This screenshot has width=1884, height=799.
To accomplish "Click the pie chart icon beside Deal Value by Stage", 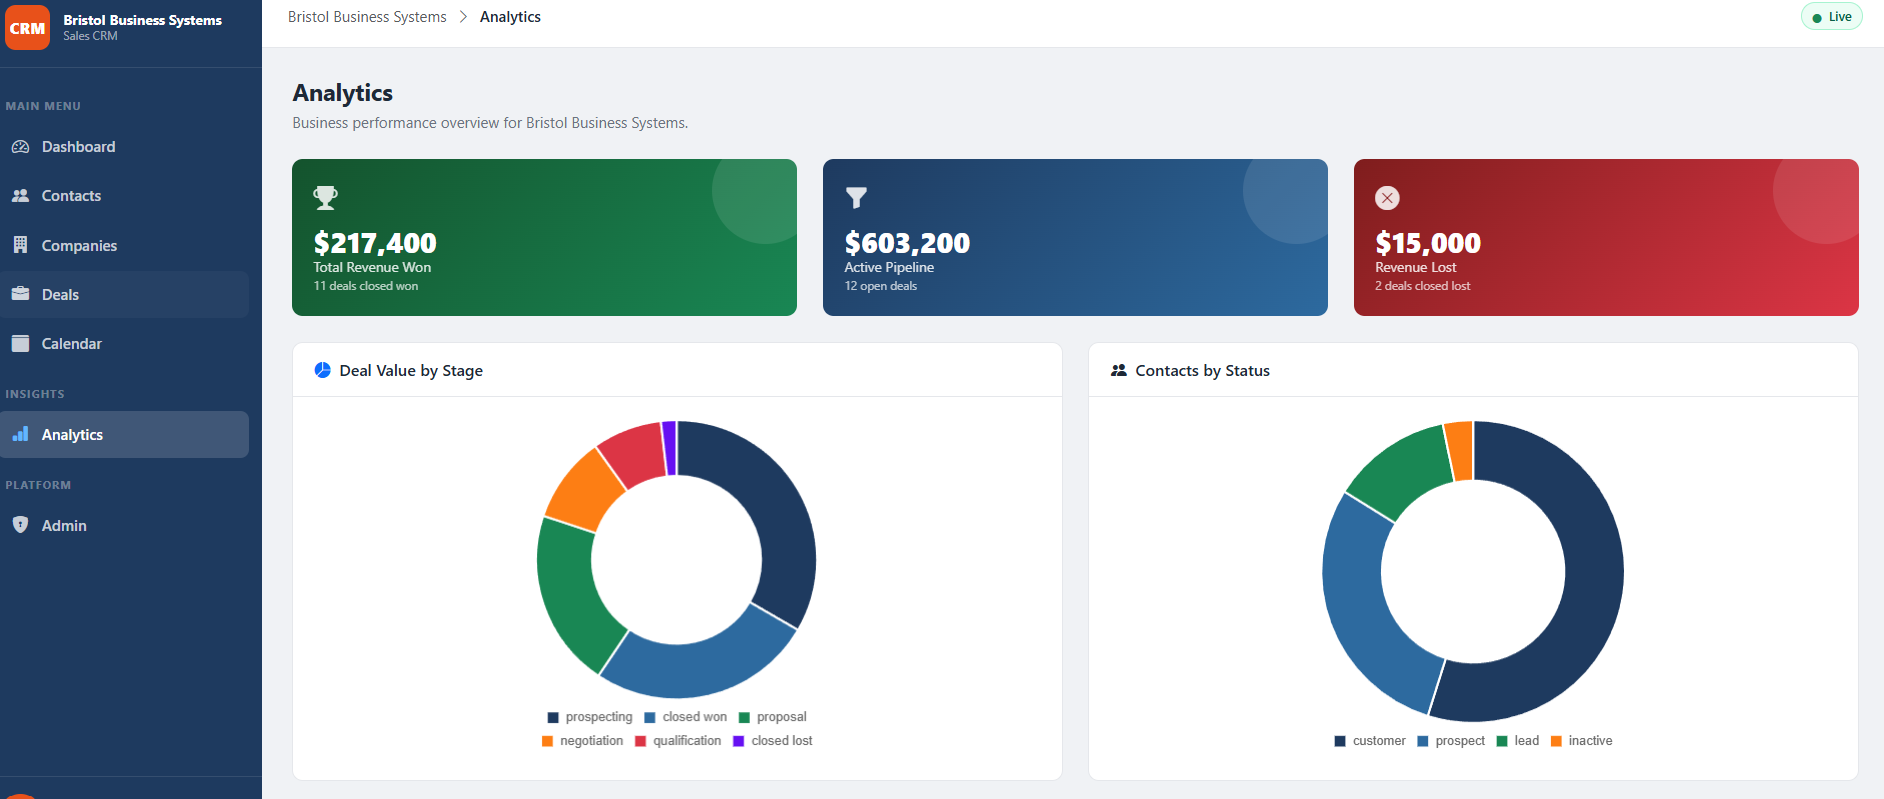I will click(323, 370).
